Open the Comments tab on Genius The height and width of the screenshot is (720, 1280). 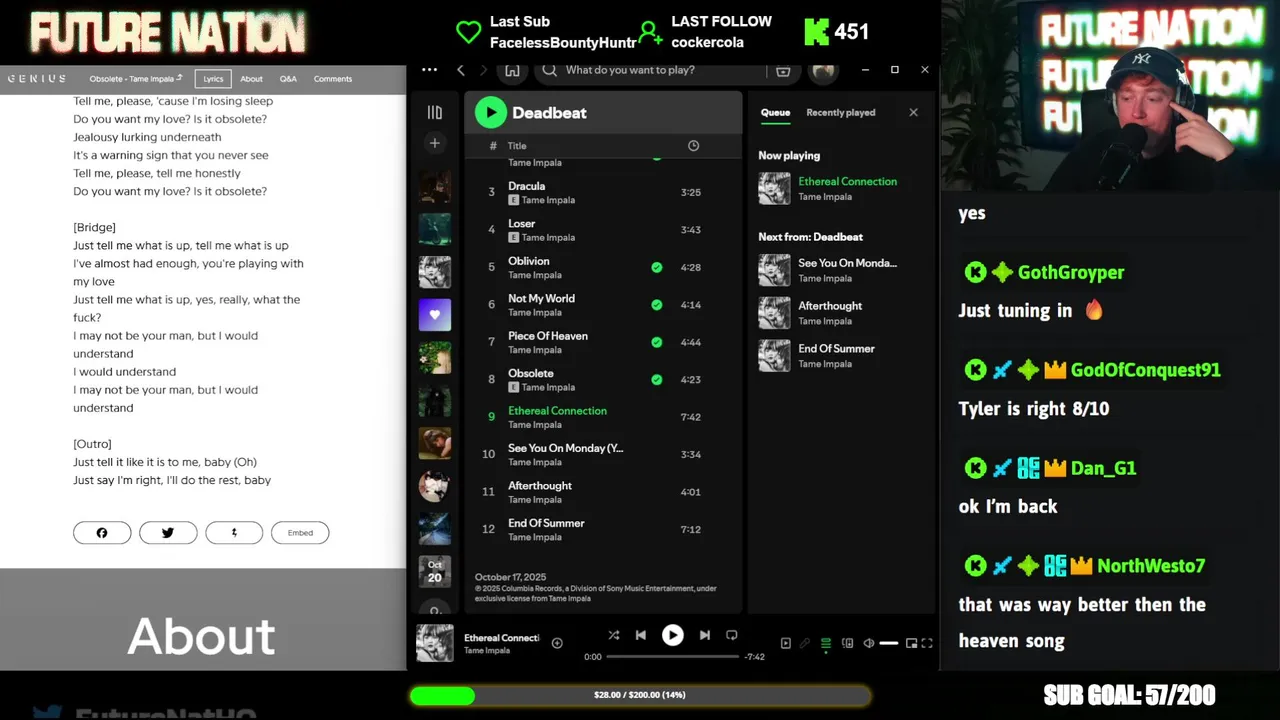coord(333,79)
